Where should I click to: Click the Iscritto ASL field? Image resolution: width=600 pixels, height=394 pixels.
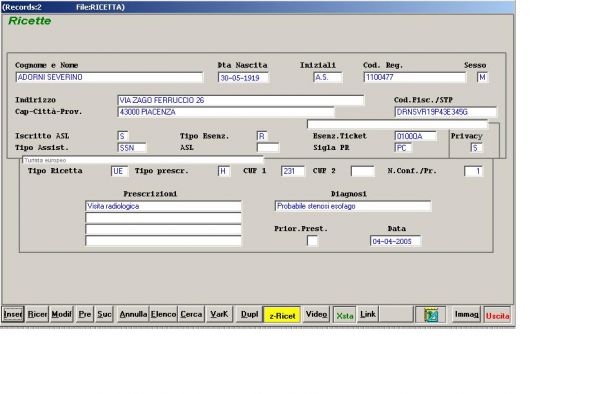[123, 136]
